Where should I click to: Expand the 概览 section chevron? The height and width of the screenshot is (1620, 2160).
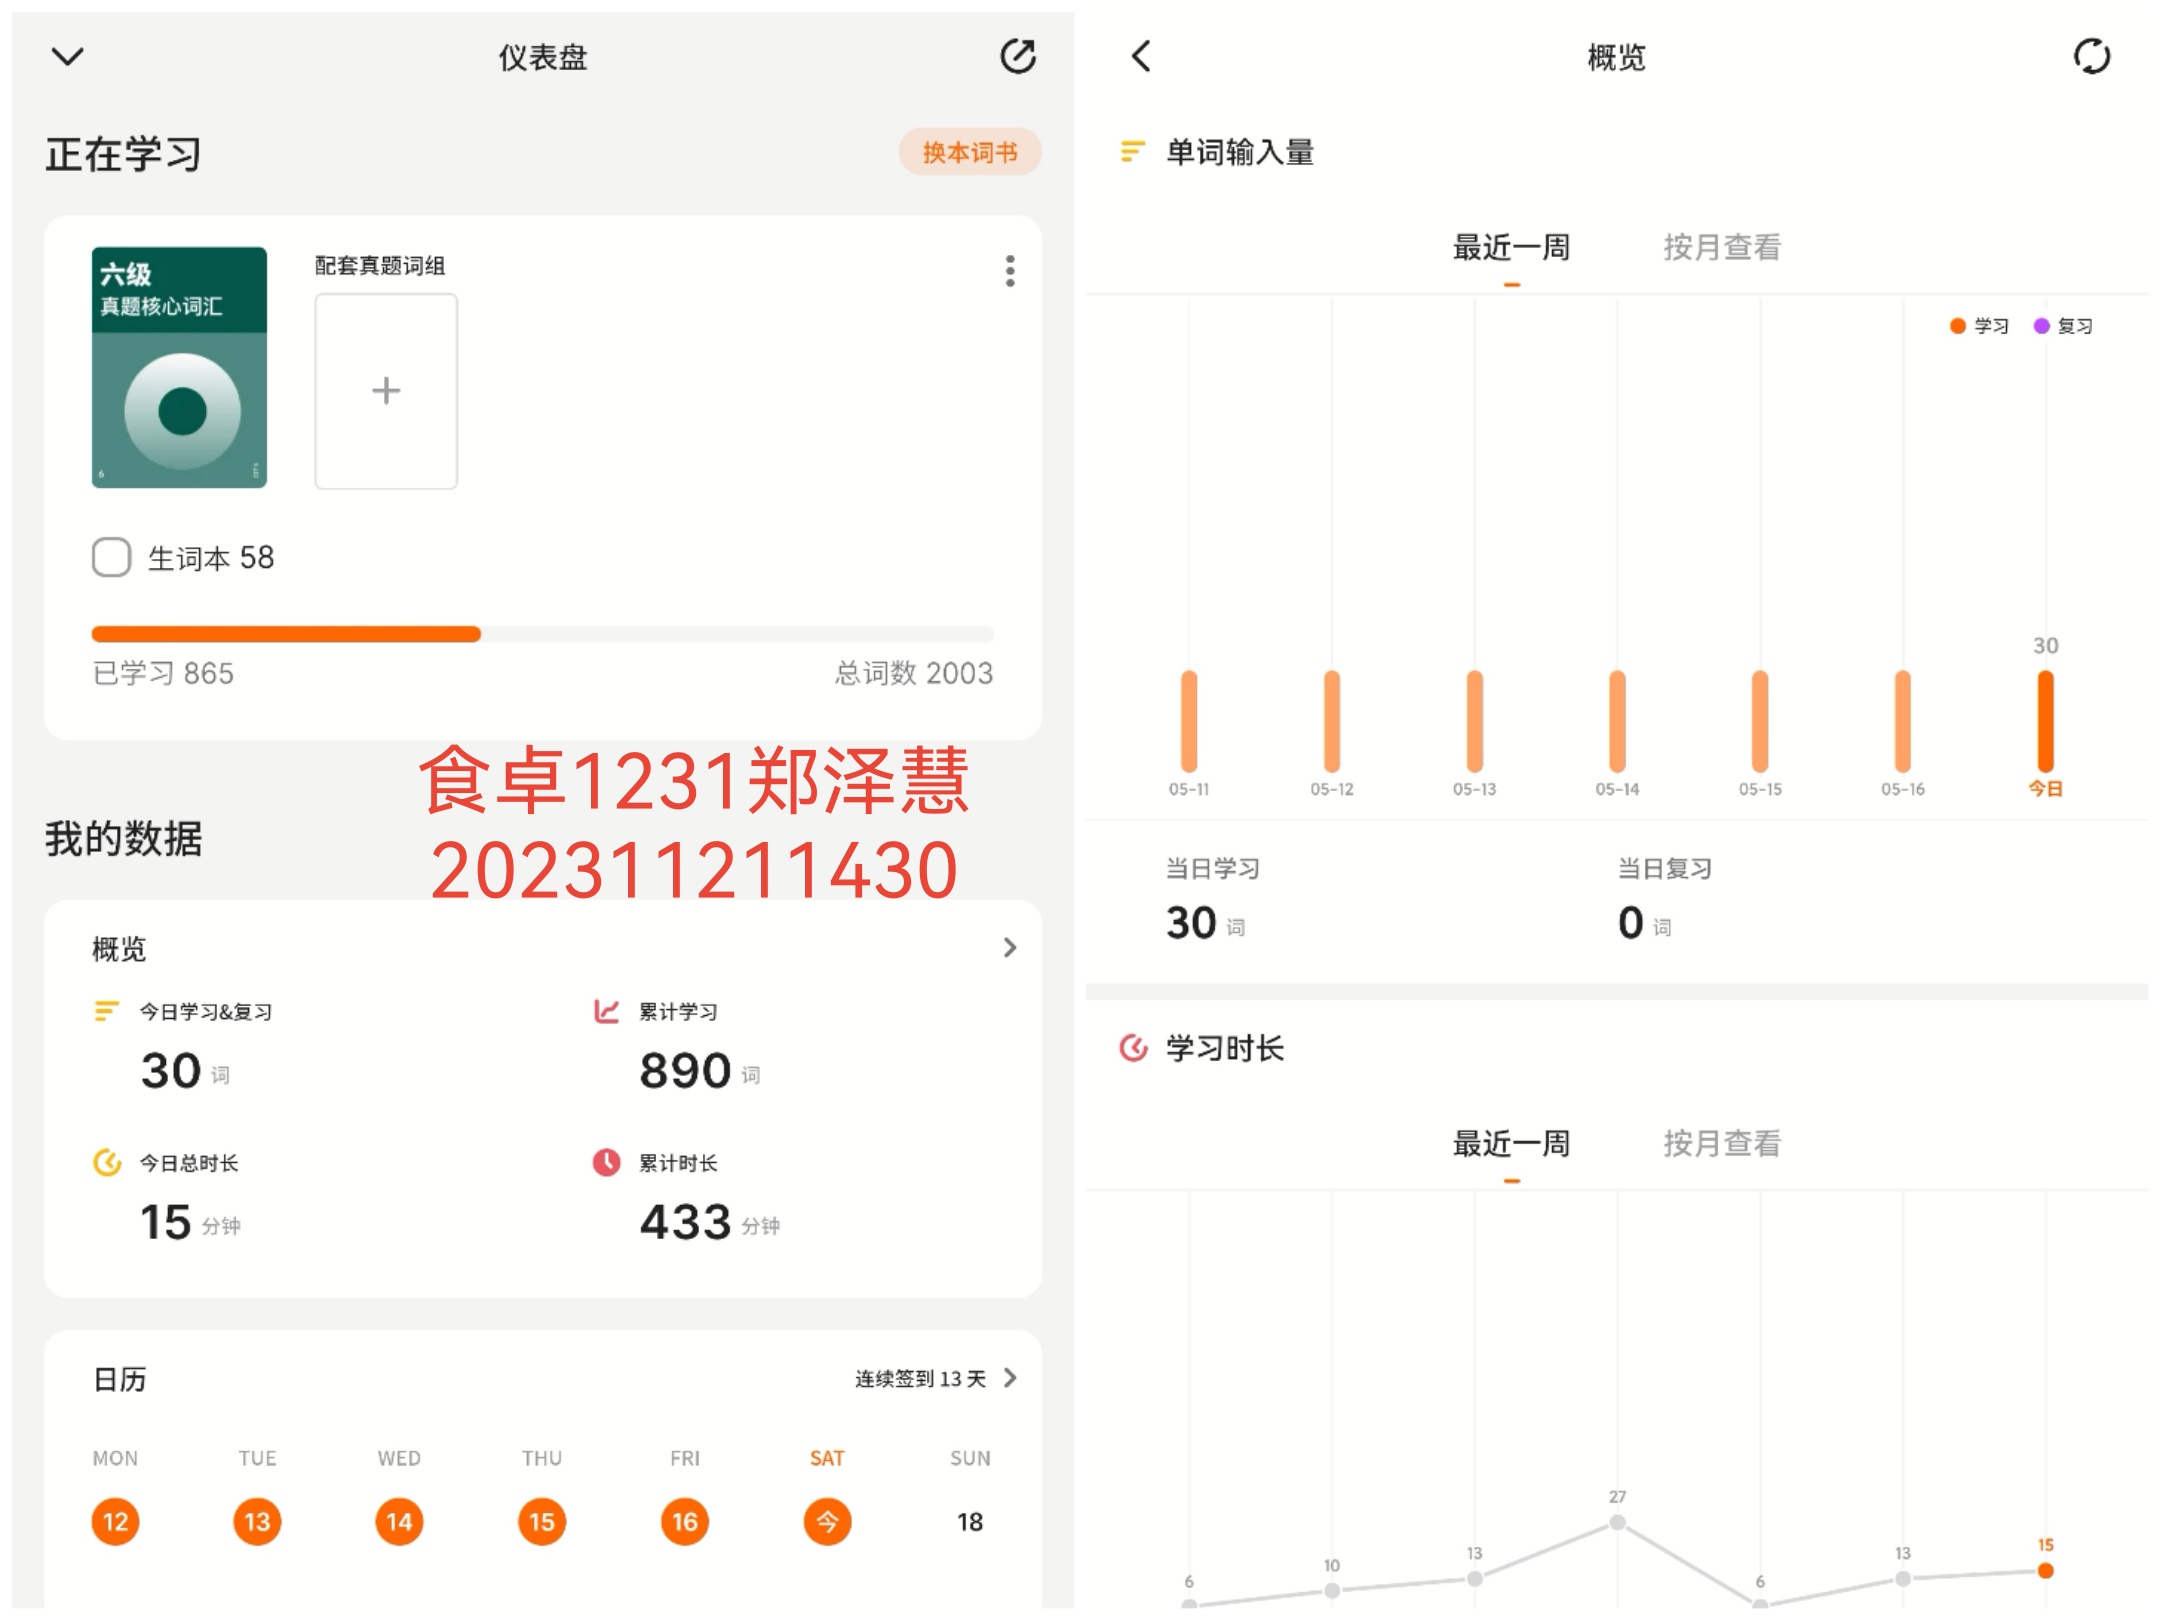click(x=1010, y=947)
